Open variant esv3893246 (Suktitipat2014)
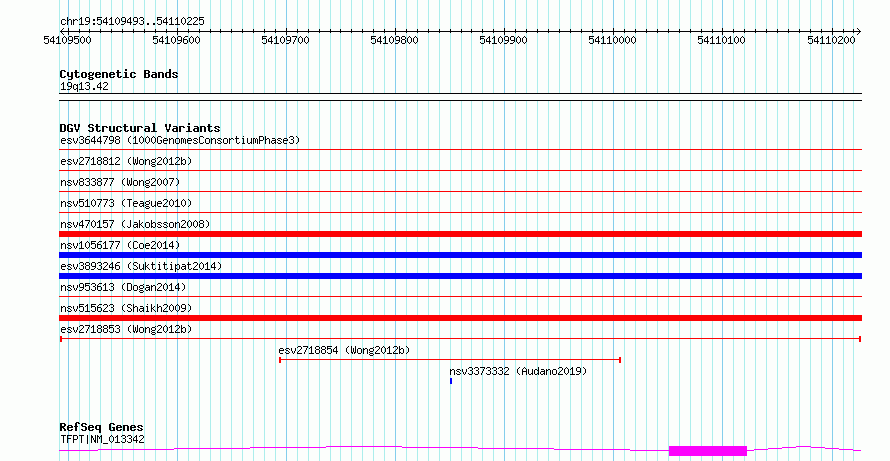 (141, 266)
